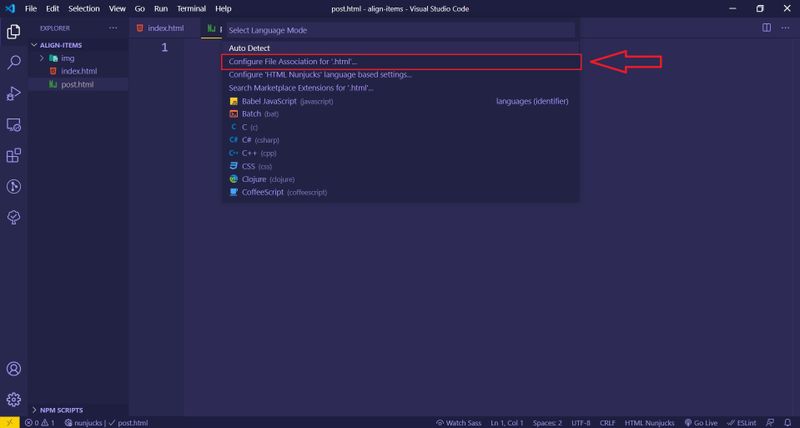Click the Accounts icon
Image resolution: width=800 pixels, height=428 pixels.
pyautogui.click(x=14, y=371)
